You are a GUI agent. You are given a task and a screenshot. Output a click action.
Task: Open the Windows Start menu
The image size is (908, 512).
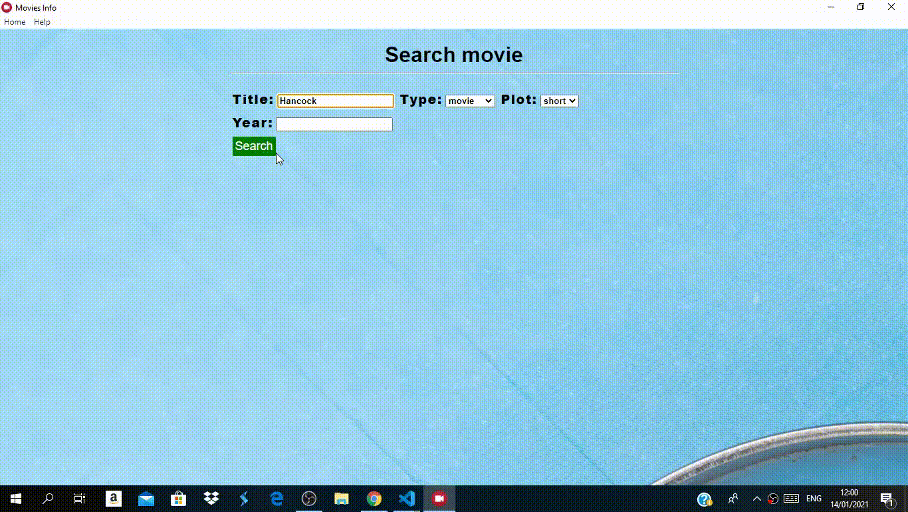click(x=16, y=499)
